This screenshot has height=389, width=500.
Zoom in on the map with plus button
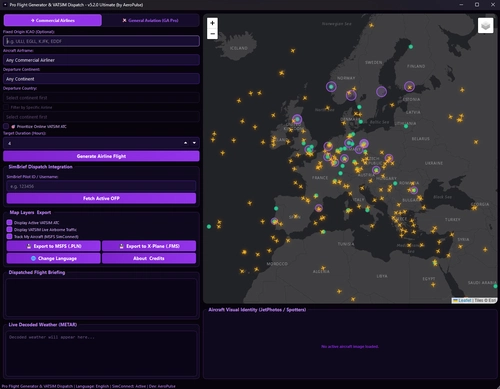point(212,23)
